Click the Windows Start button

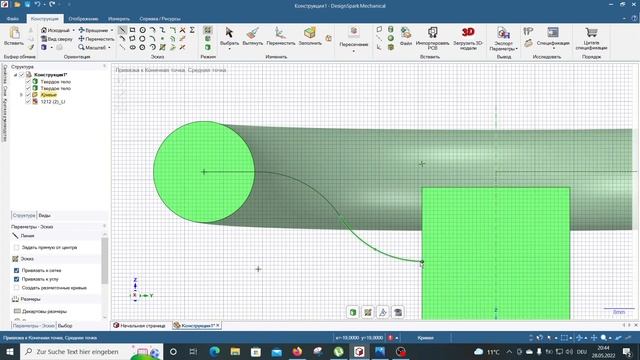tap(10, 351)
